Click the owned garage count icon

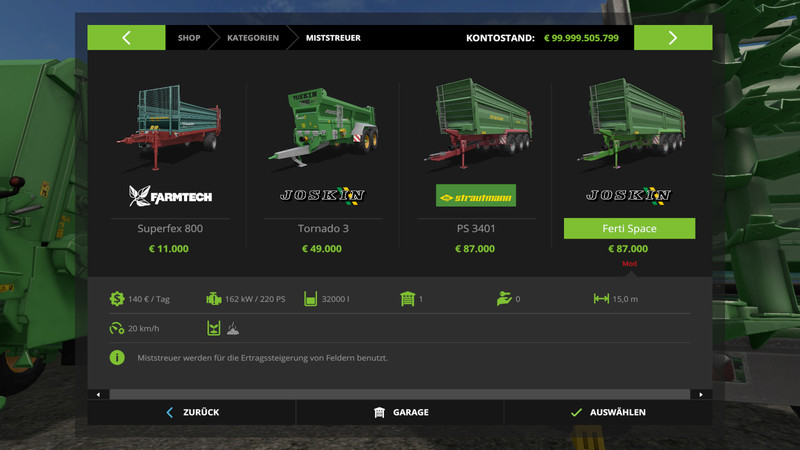coord(407,298)
